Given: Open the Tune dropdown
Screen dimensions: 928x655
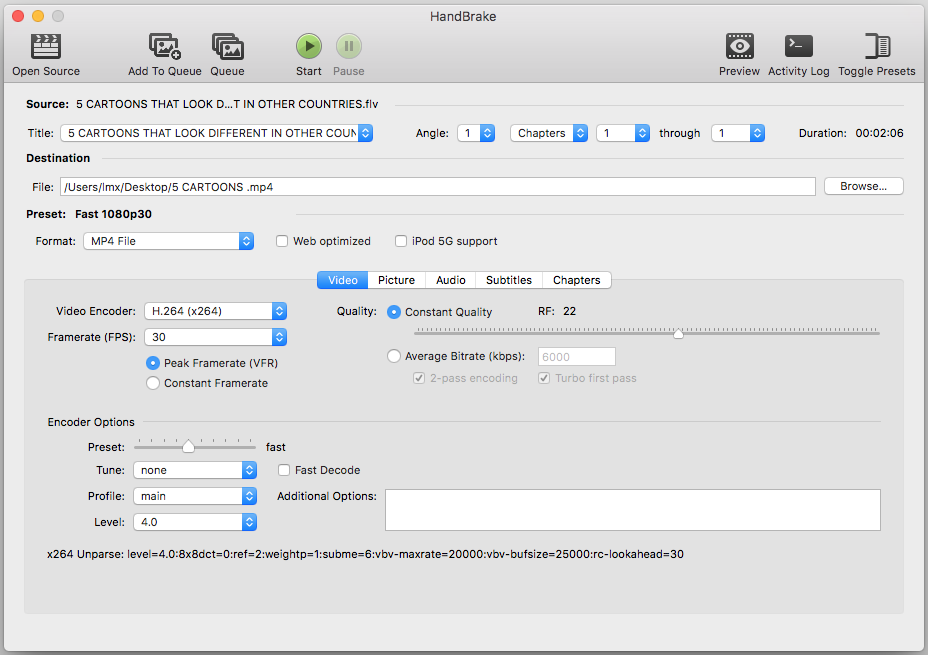Looking at the screenshot, I should point(195,470).
